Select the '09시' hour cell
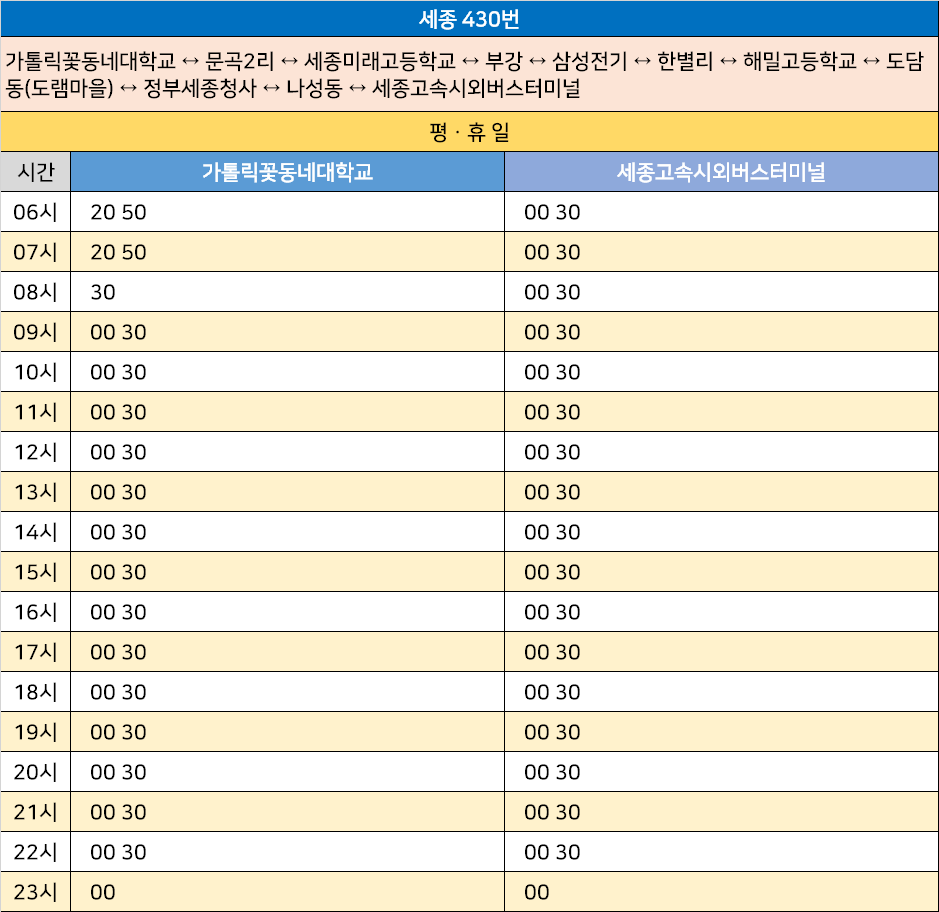939x912 pixels. pos(36,332)
